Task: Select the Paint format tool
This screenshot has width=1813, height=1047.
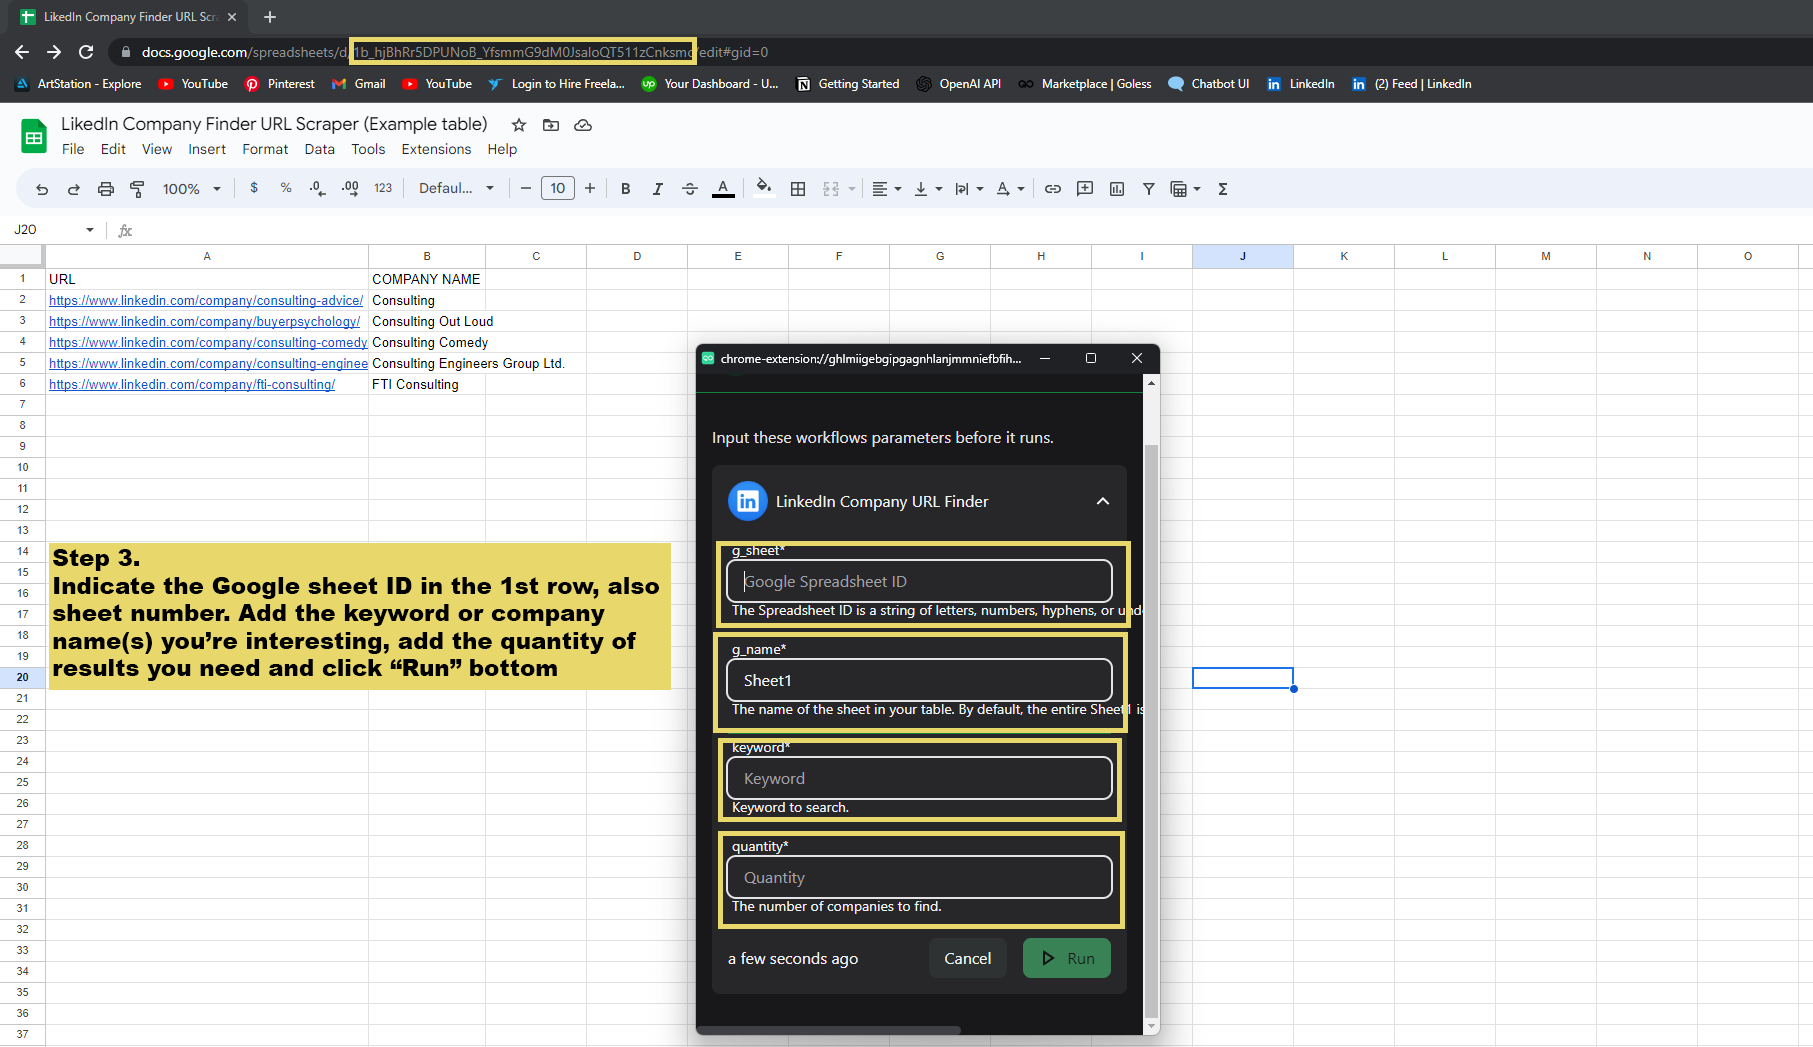Action: click(138, 189)
